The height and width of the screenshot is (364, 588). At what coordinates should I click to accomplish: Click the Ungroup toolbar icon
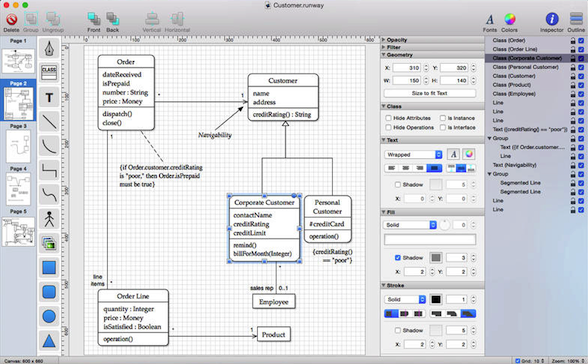click(x=53, y=19)
